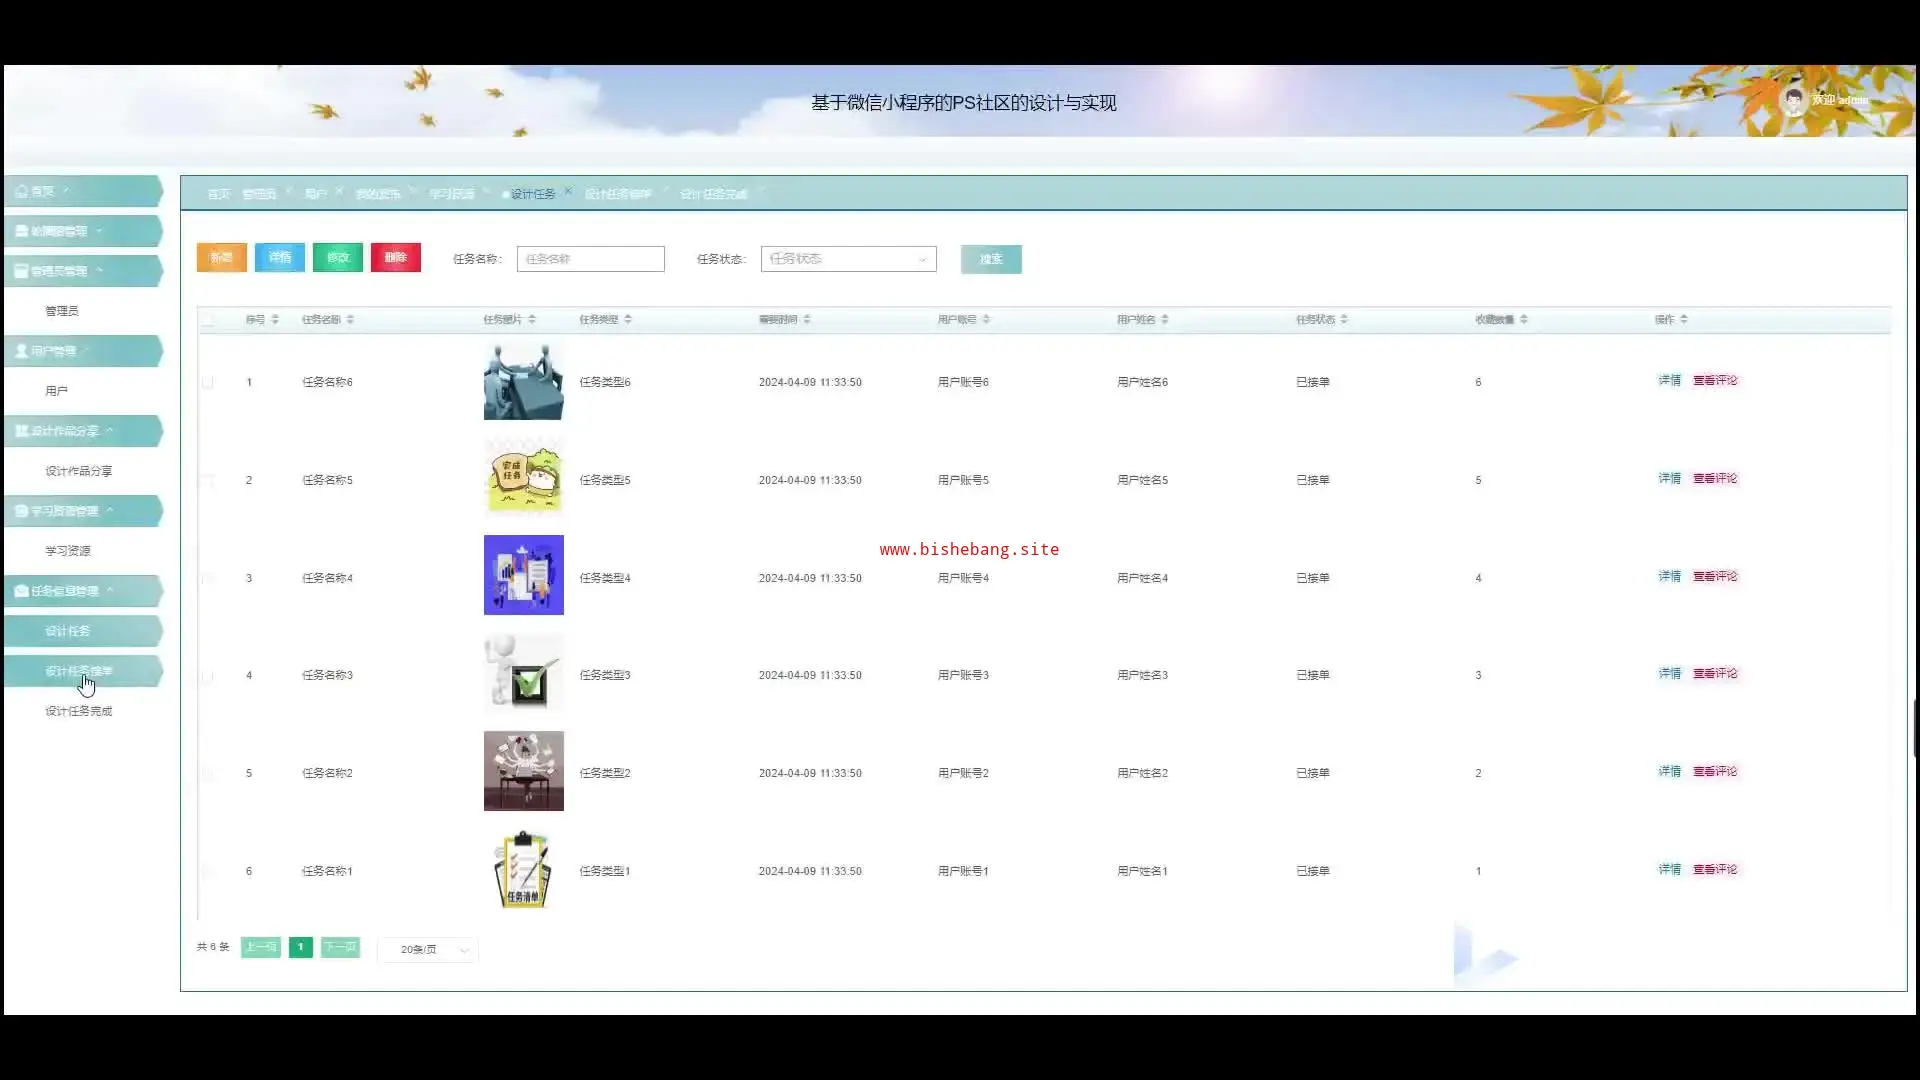Image resolution: width=1920 pixels, height=1080 pixels.
Task: Sort by 任务类型 column arrows
Action: (x=628, y=320)
